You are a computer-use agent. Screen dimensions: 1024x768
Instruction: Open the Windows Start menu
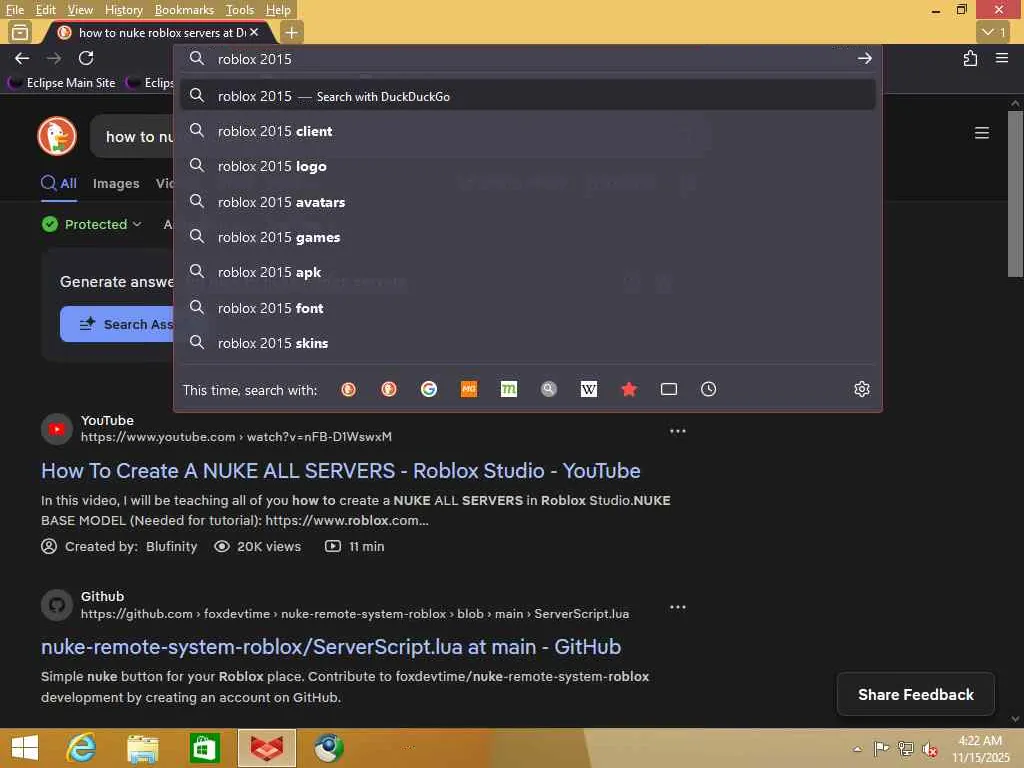click(x=25, y=748)
